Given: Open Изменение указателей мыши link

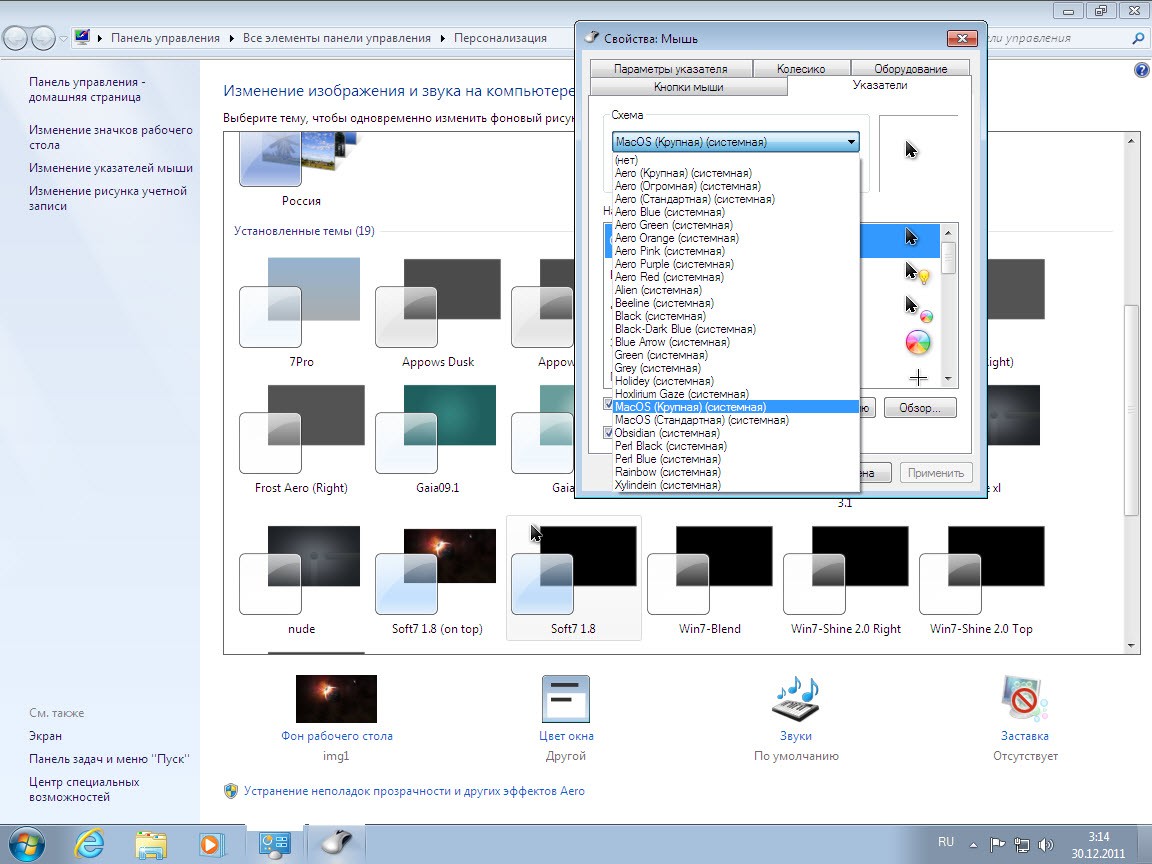Looking at the screenshot, I should click(111, 168).
